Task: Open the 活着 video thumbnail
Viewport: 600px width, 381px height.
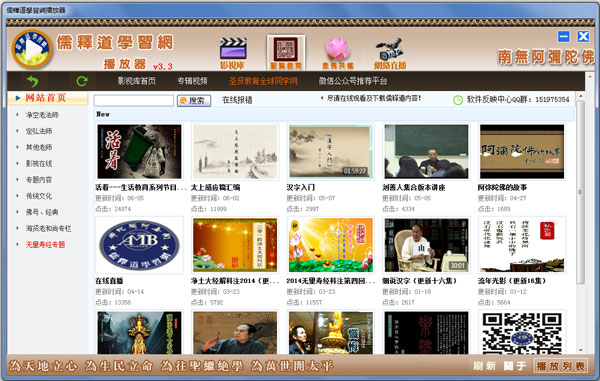Action: point(139,151)
